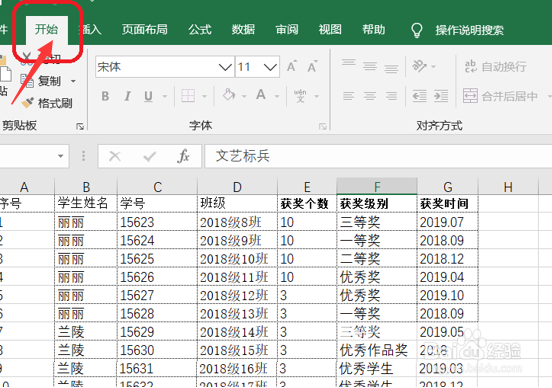Click cell 2018级12班

point(237,295)
